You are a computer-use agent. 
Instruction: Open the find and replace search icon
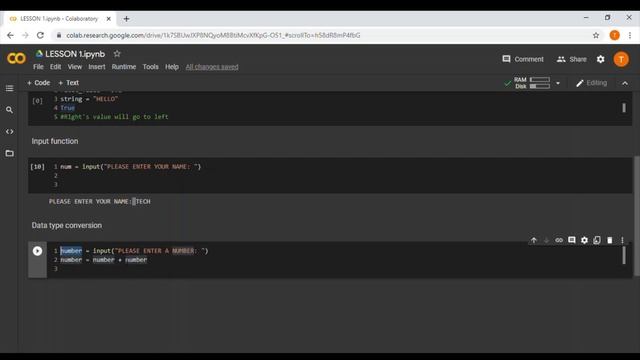click(9, 110)
